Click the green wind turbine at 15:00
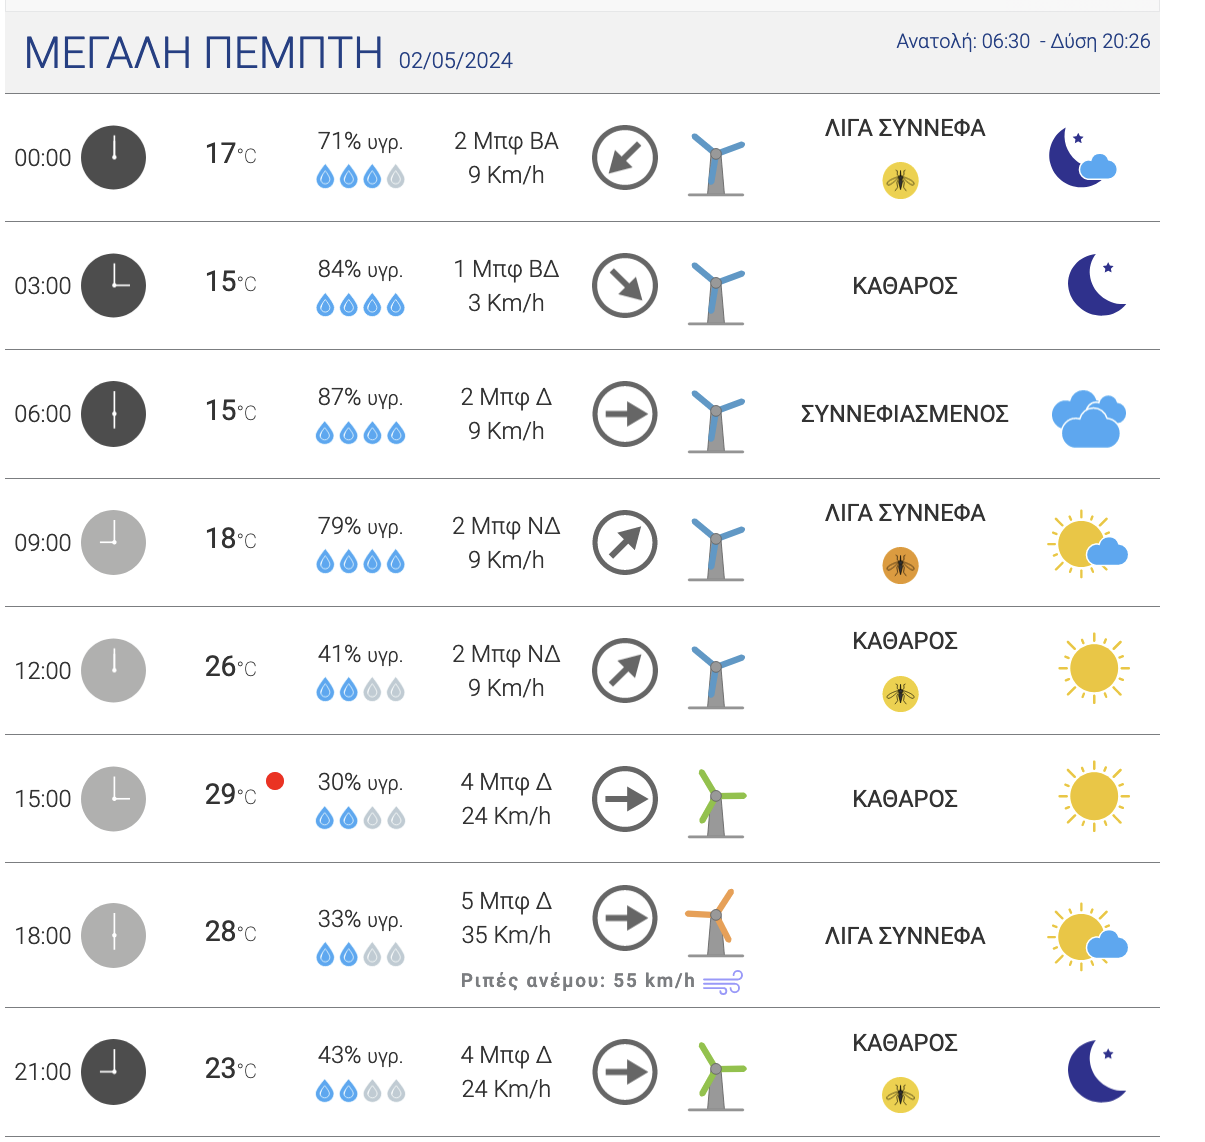The image size is (1205, 1142). click(x=716, y=802)
